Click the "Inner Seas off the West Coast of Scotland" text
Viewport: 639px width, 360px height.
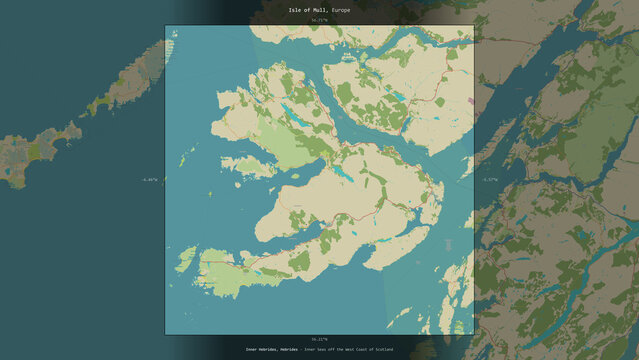[x=348, y=349]
